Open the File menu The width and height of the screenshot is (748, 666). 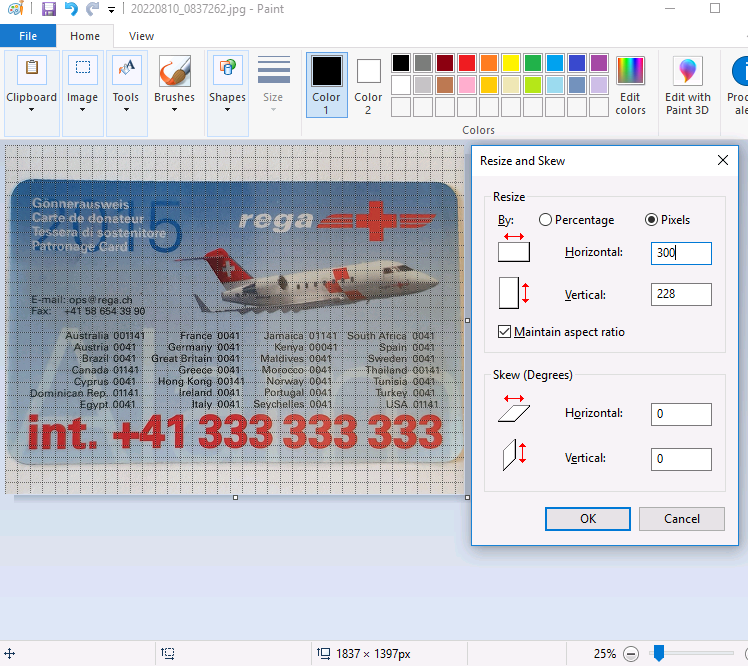point(28,36)
